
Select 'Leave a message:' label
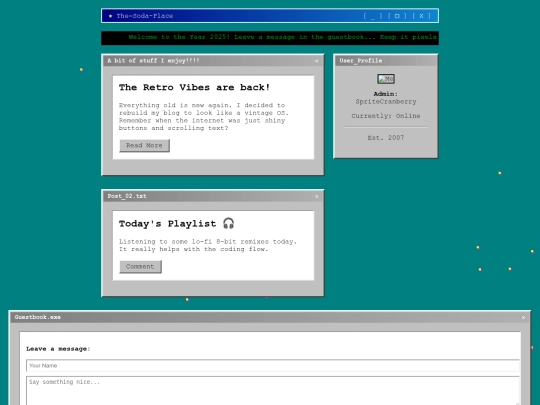click(58, 349)
